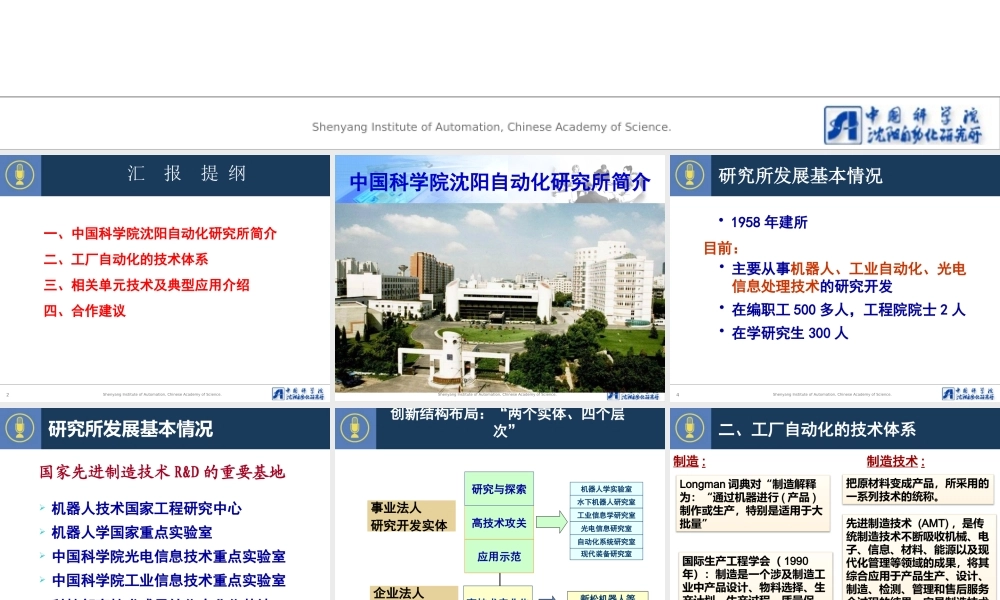Open the 中国科学院沈阳自动化研究所简介 photo slide

[500, 278]
